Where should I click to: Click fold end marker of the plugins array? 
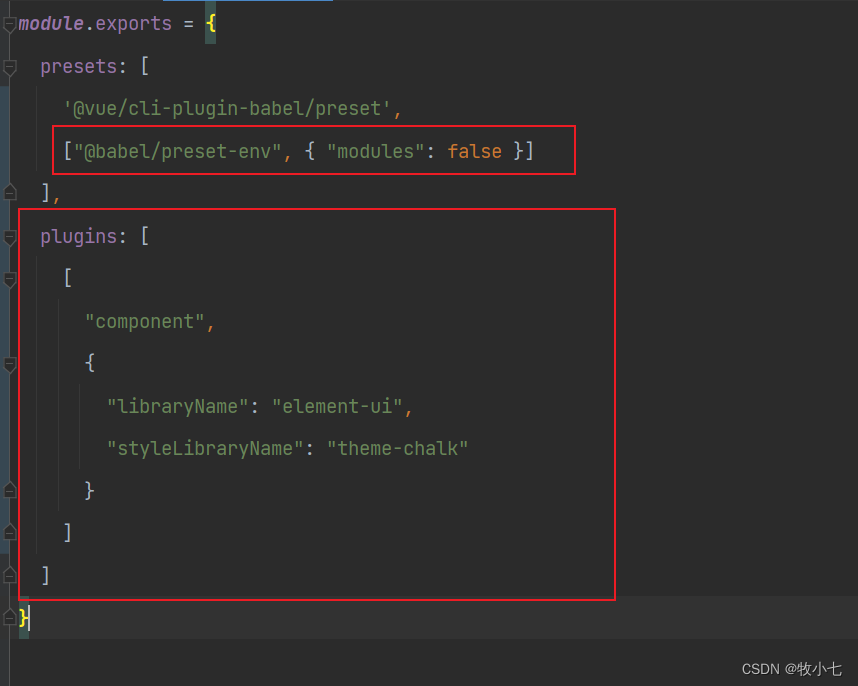9,575
